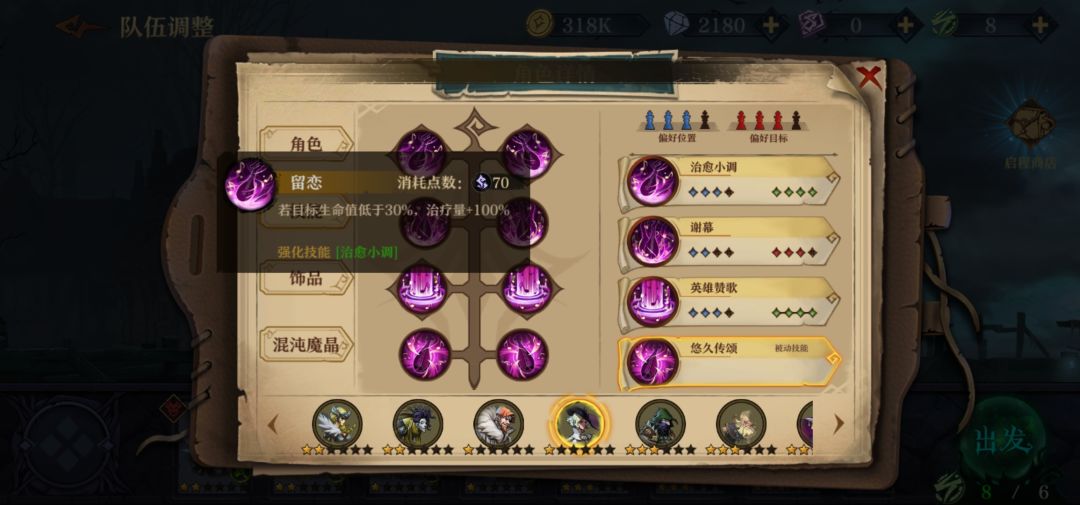Select the winged golden hero portrait
1080x505 pixels.
click(337, 424)
